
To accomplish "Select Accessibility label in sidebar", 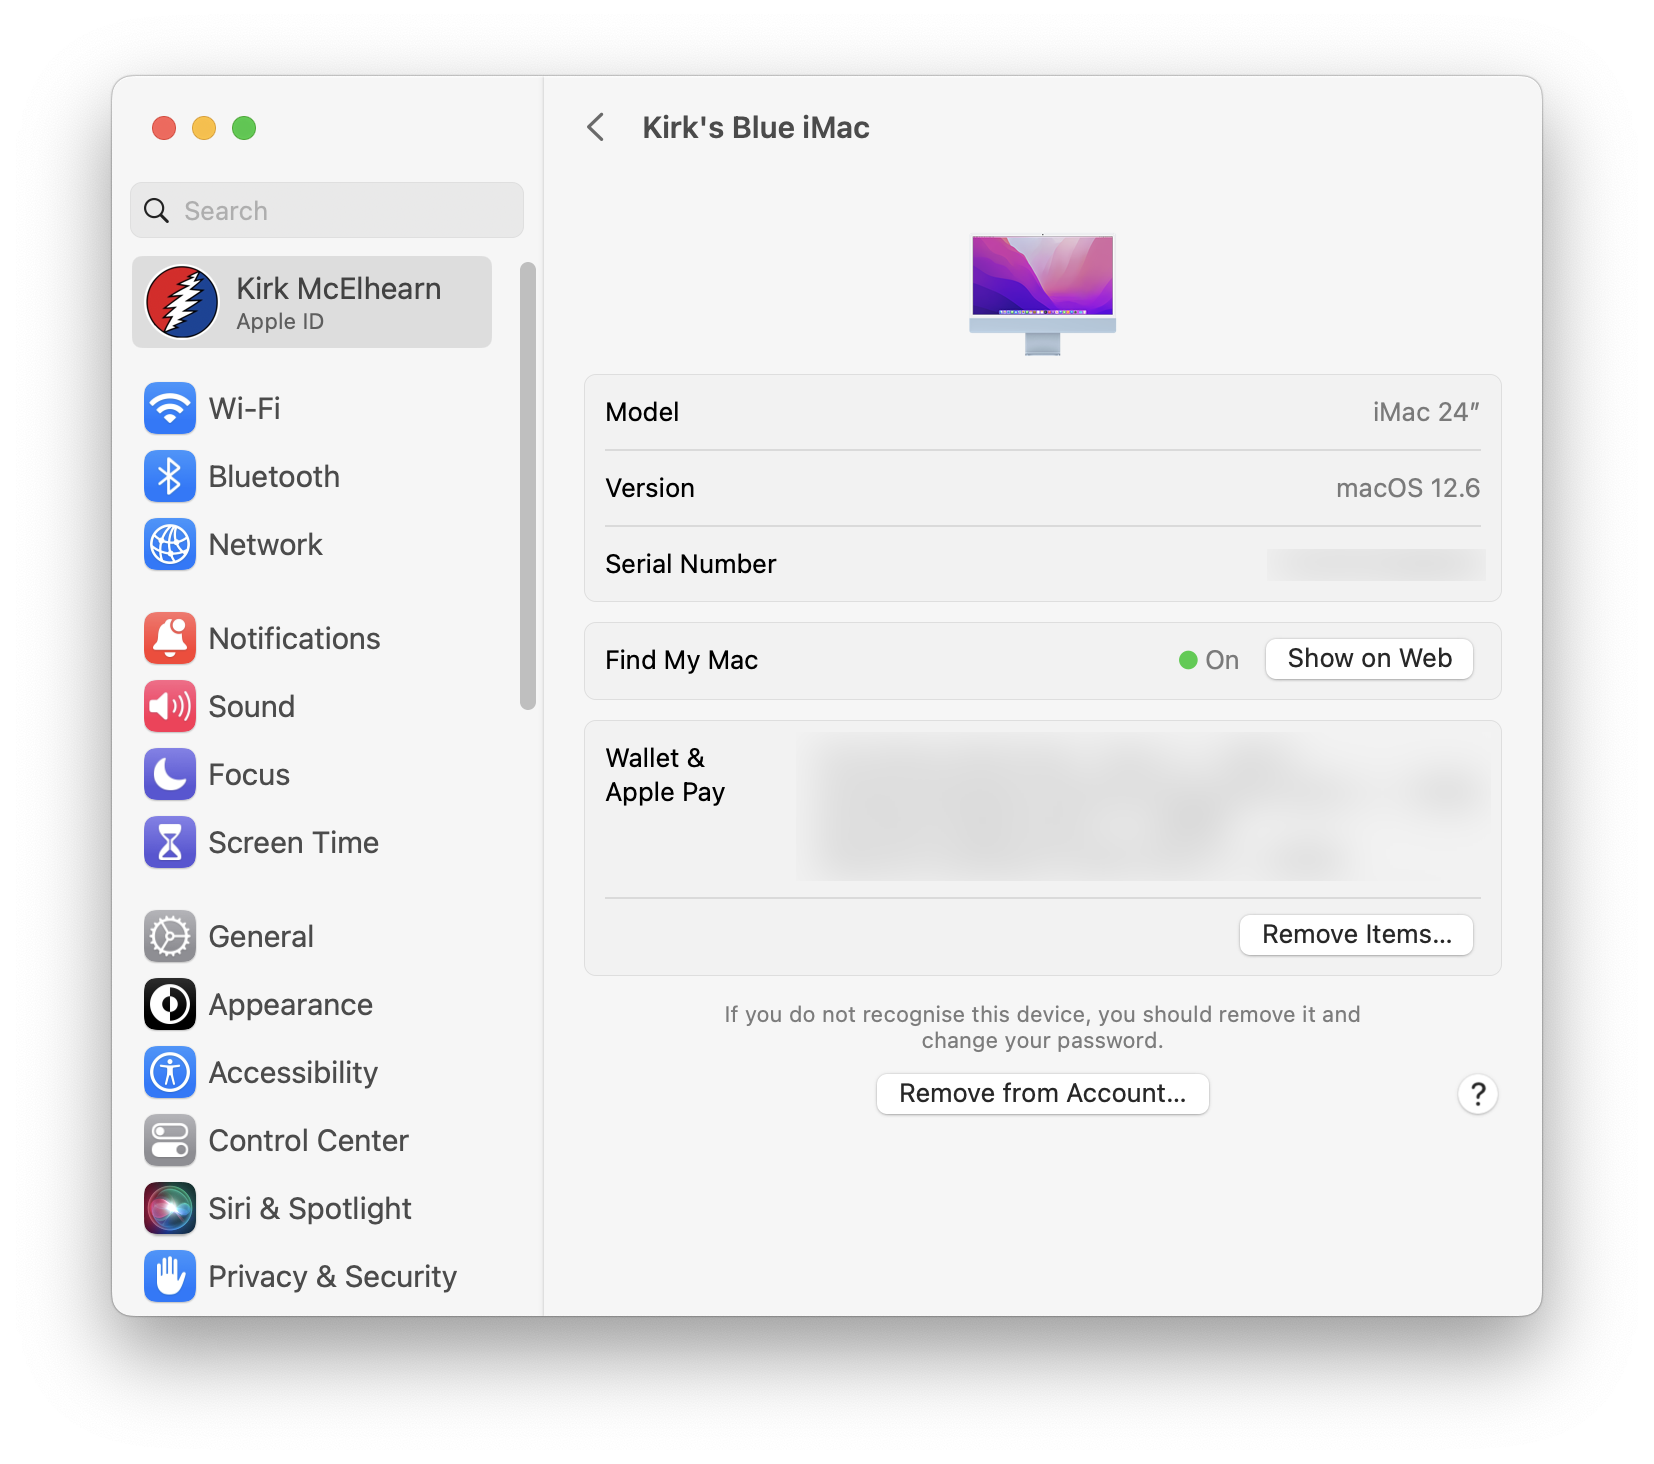I will 293,1073.
